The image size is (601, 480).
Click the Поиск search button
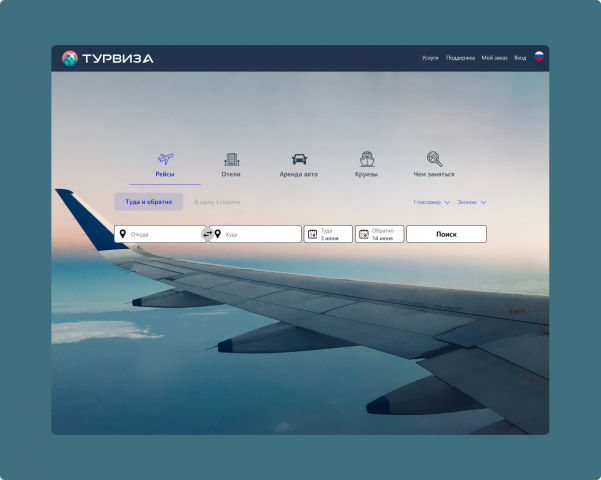pyautogui.click(x=447, y=234)
